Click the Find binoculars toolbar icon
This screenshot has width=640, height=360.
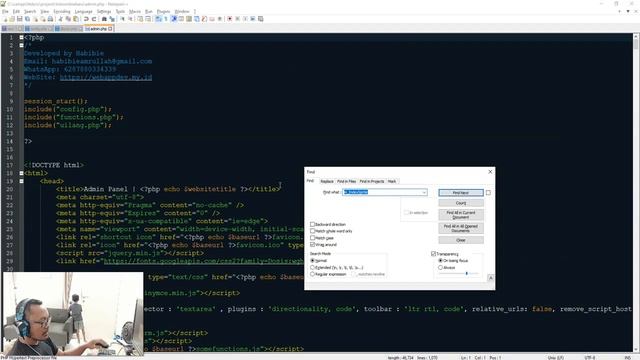104,19
